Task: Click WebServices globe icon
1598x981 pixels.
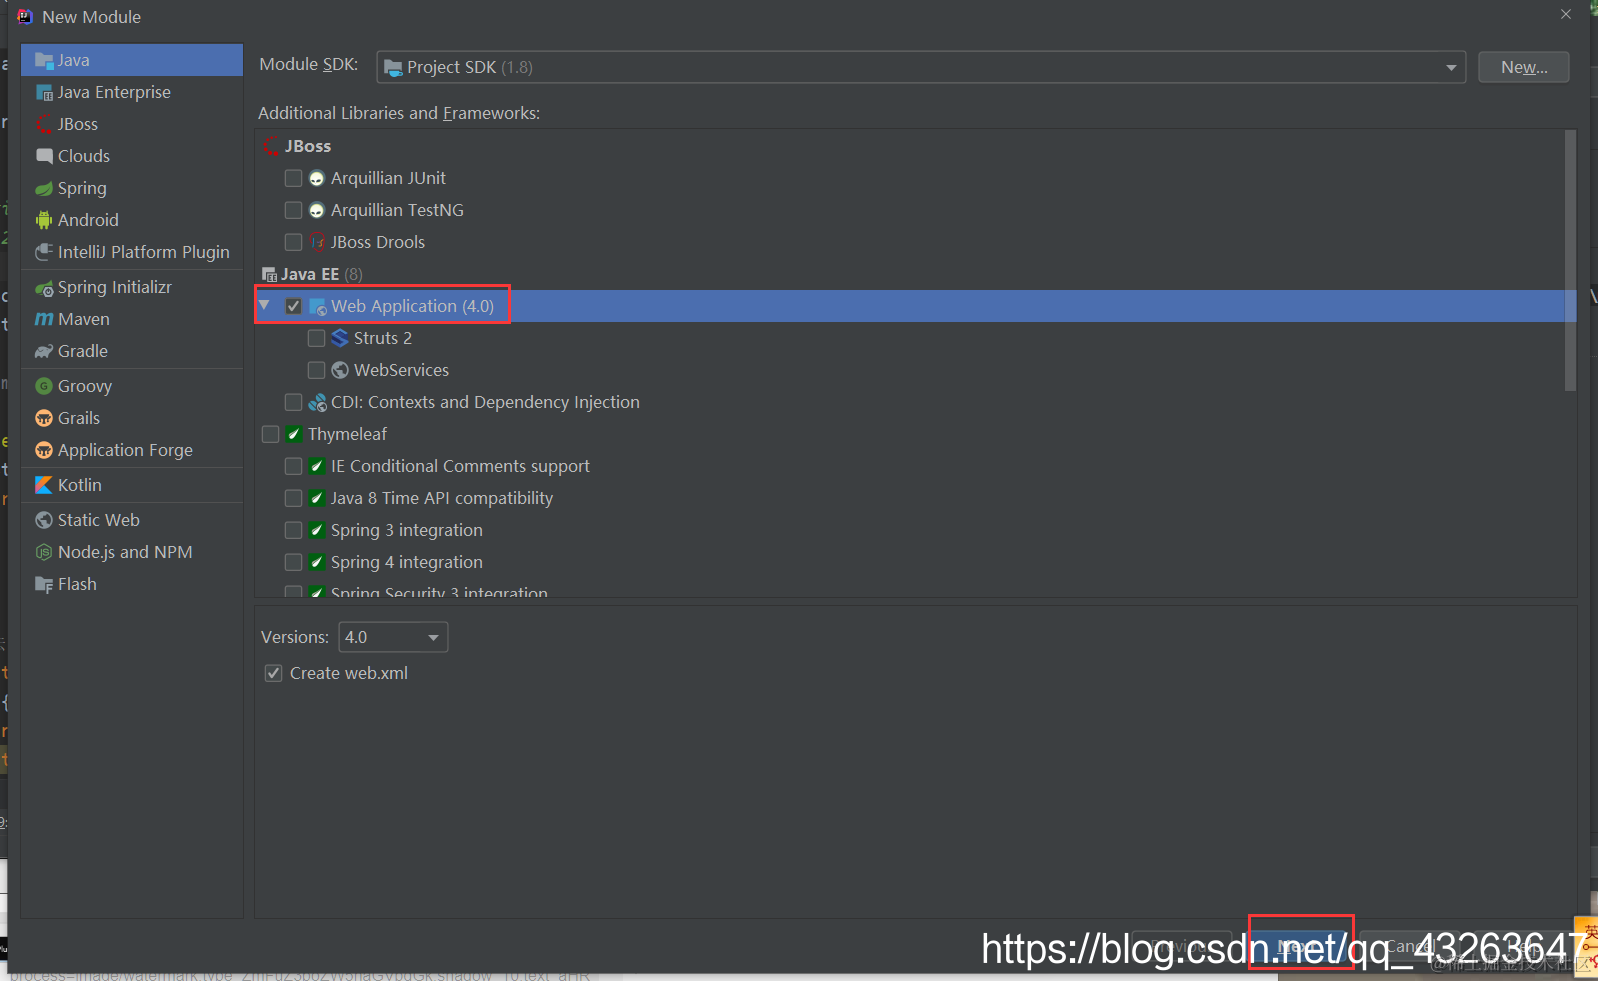Action: click(x=340, y=370)
